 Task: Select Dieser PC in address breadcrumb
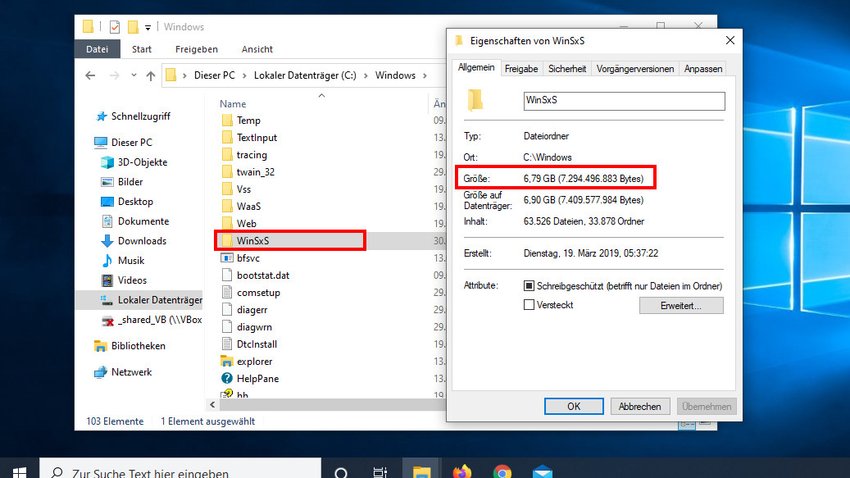(214, 75)
